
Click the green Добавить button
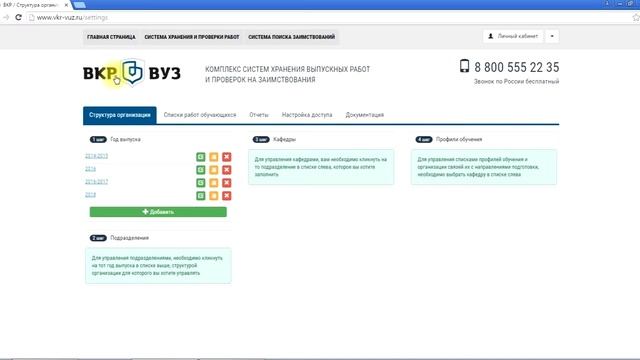point(158,212)
